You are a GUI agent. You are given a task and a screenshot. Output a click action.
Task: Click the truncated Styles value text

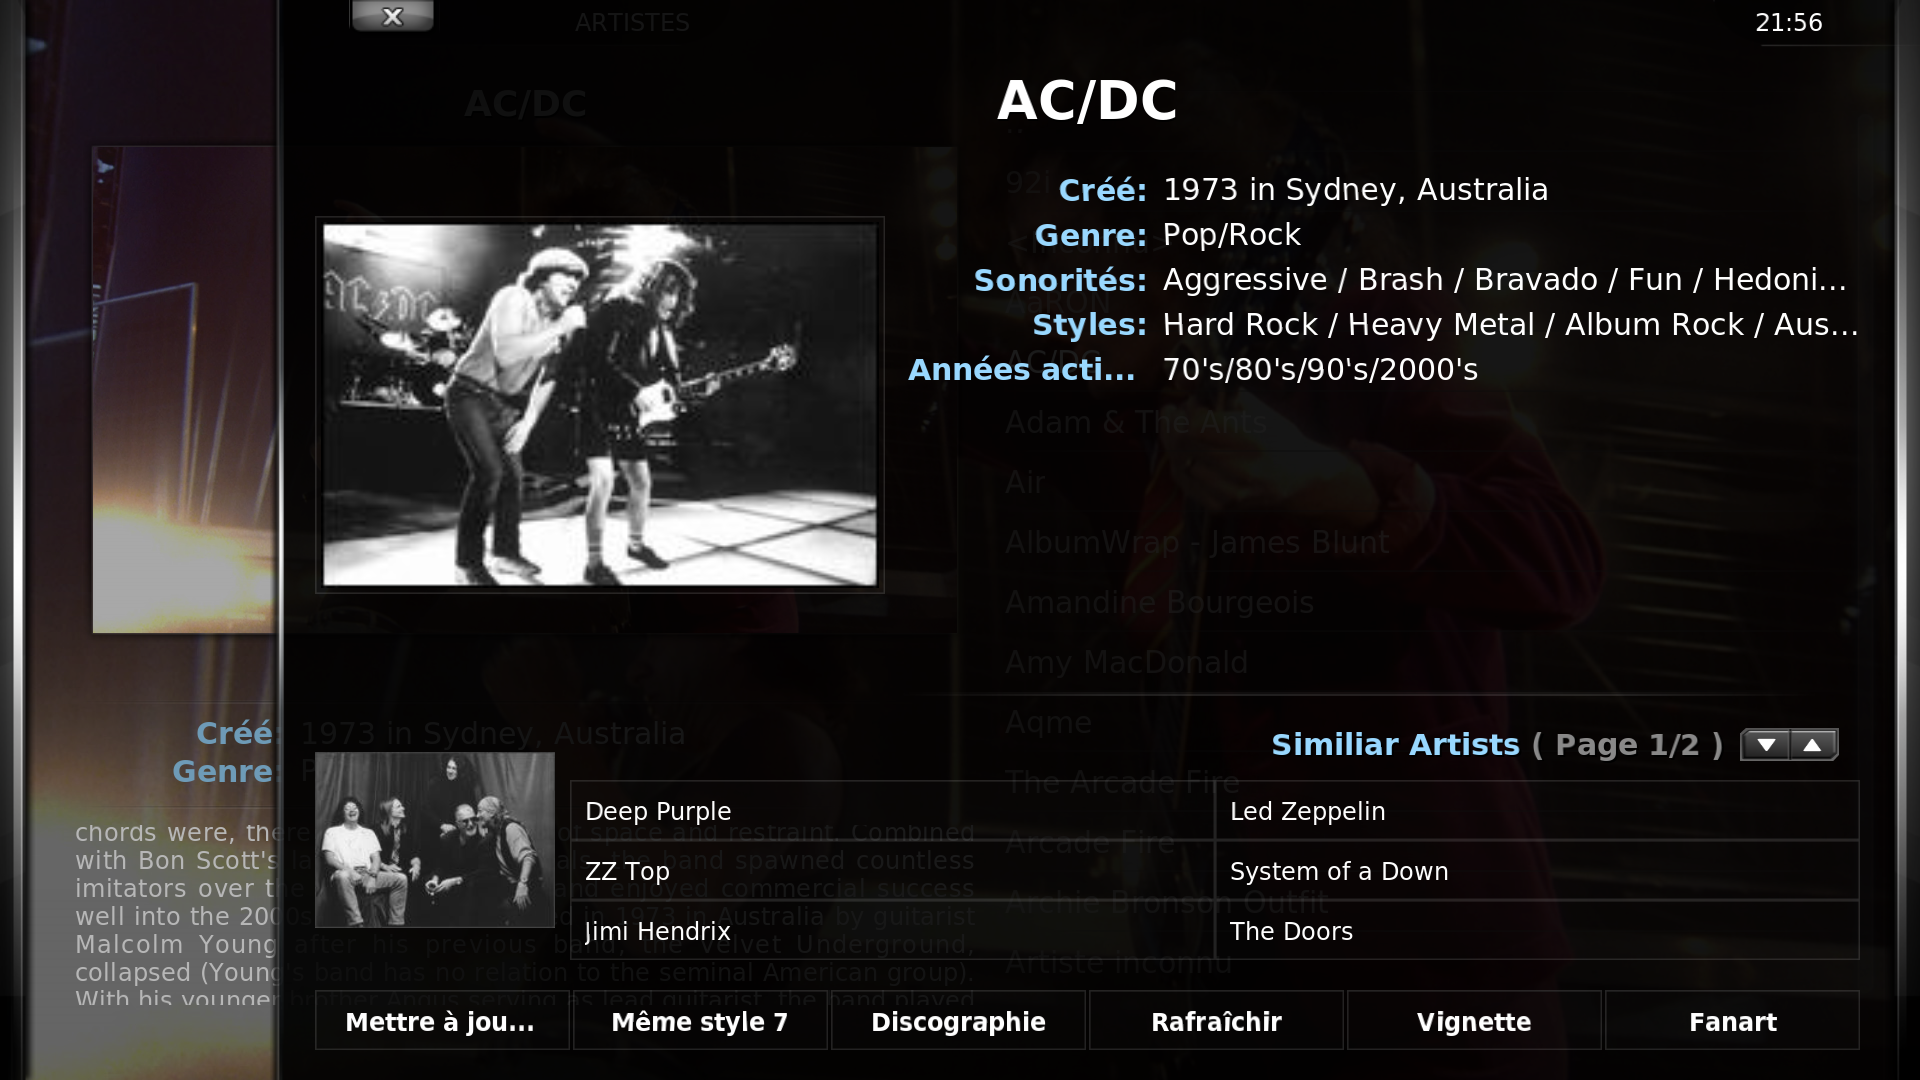tap(1510, 325)
